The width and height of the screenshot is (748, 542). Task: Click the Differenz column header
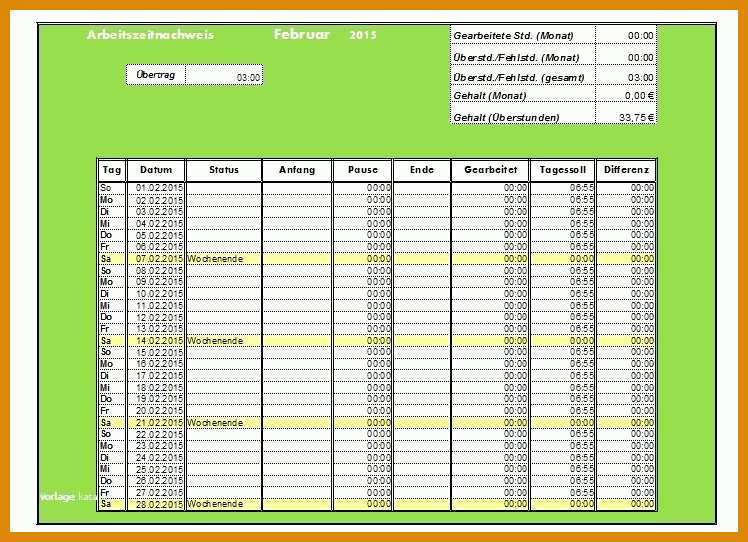pyautogui.click(x=626, y=170)
